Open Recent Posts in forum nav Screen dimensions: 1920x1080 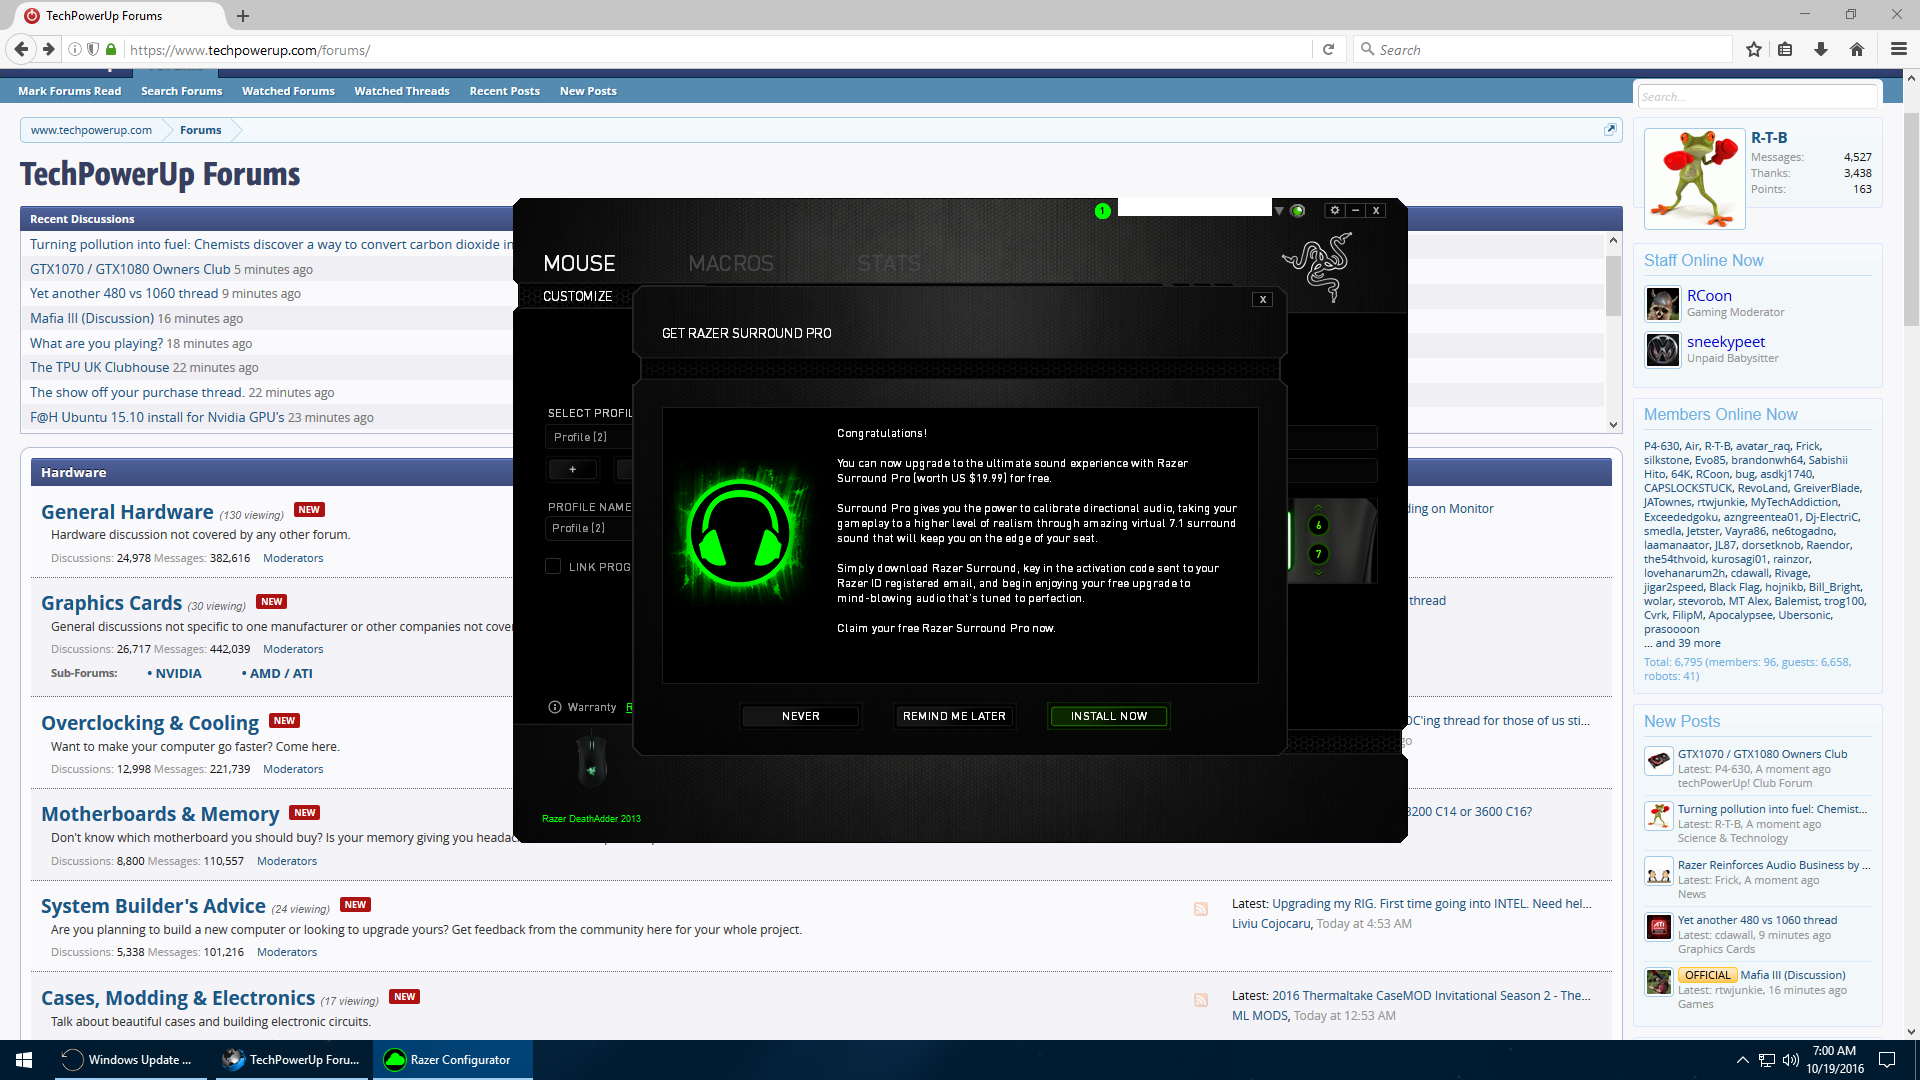click(504, 91)
